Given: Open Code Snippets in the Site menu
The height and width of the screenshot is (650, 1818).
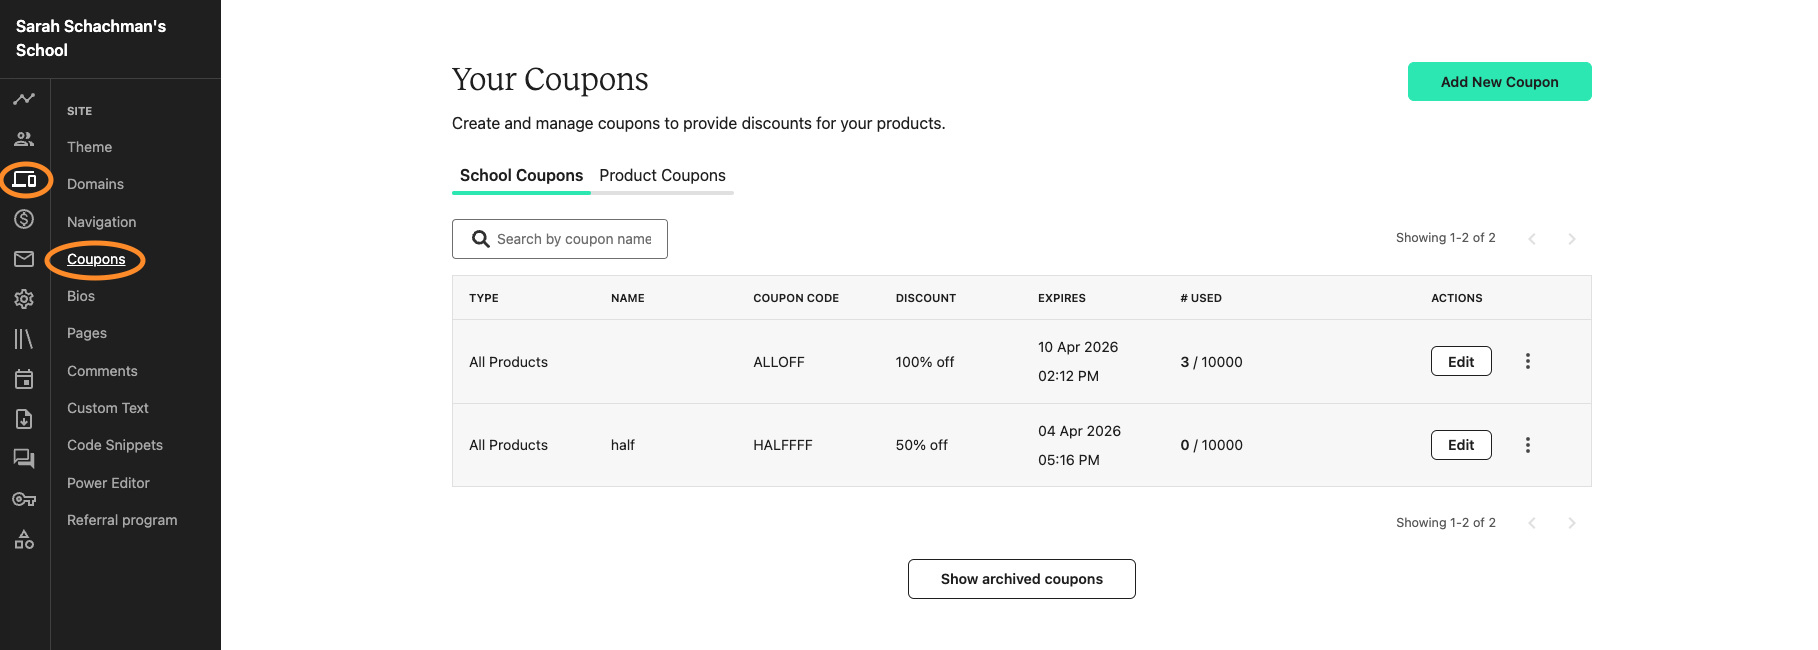Looking at the screenshot, I should pos(115,445).
